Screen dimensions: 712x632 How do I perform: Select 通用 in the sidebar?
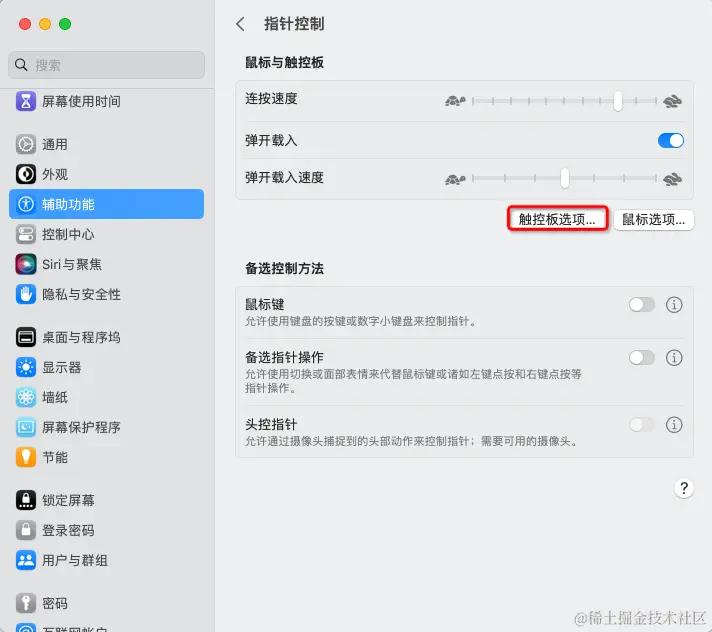click(x=106, y=144)
